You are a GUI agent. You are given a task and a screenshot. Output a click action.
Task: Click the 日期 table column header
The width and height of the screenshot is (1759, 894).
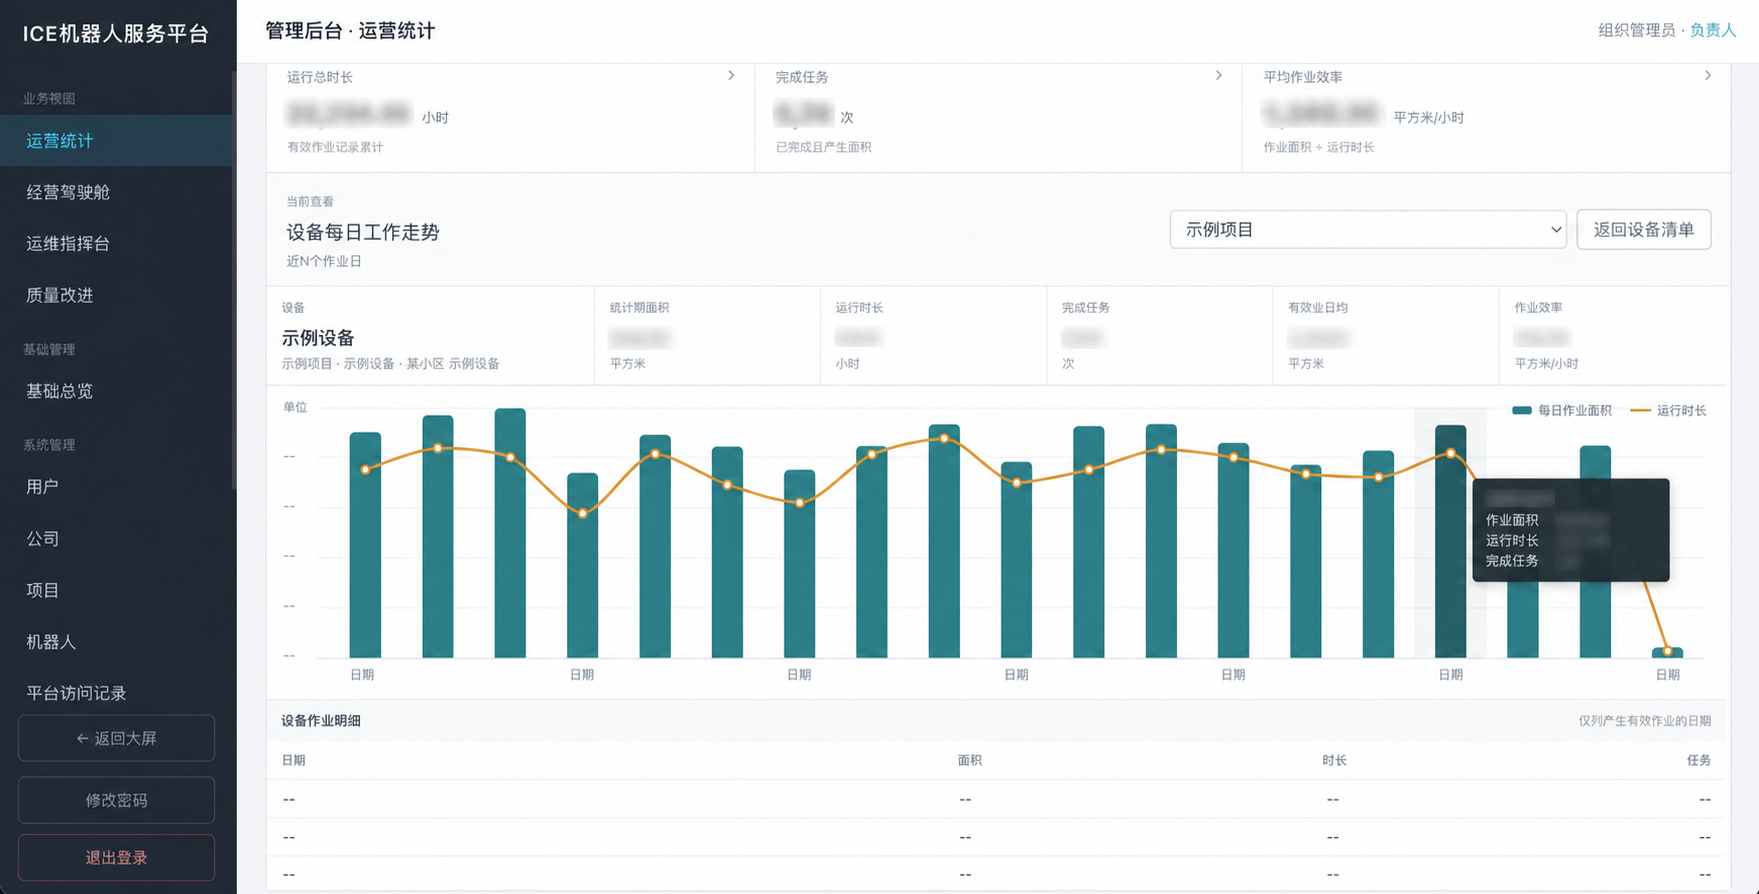[293, 761]
